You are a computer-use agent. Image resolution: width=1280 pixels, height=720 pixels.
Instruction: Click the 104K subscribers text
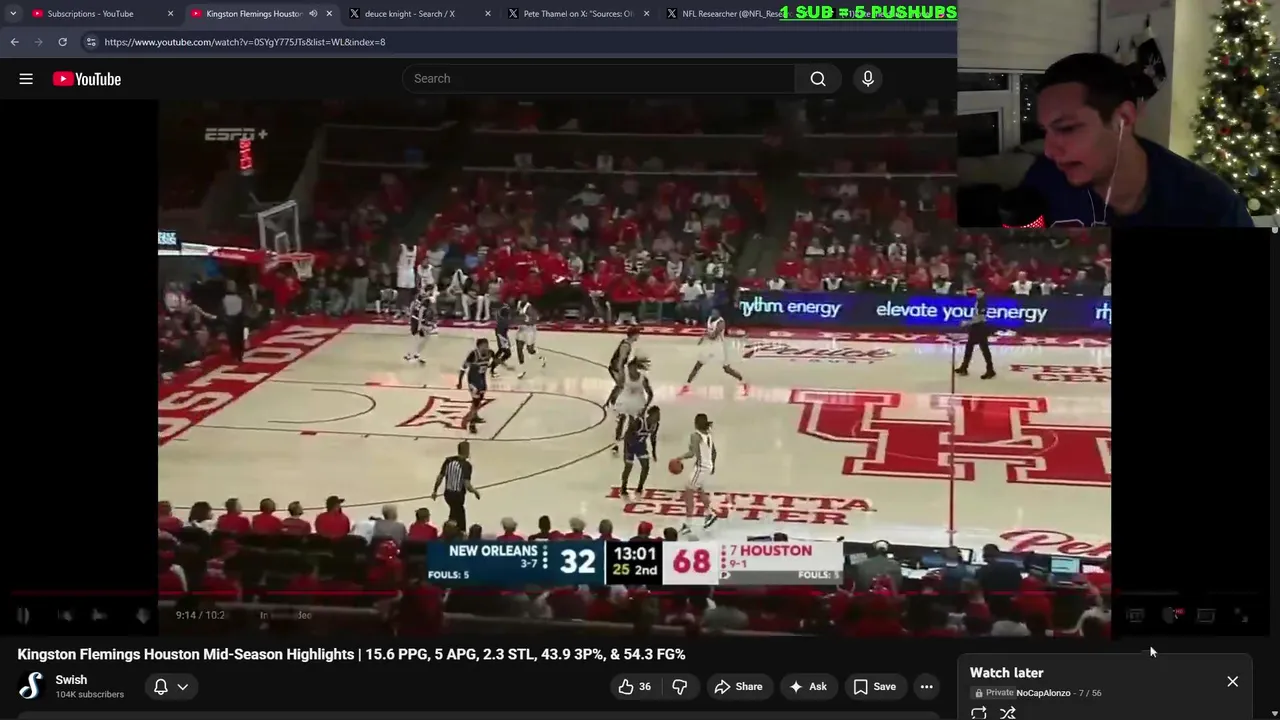click(89, 695)
